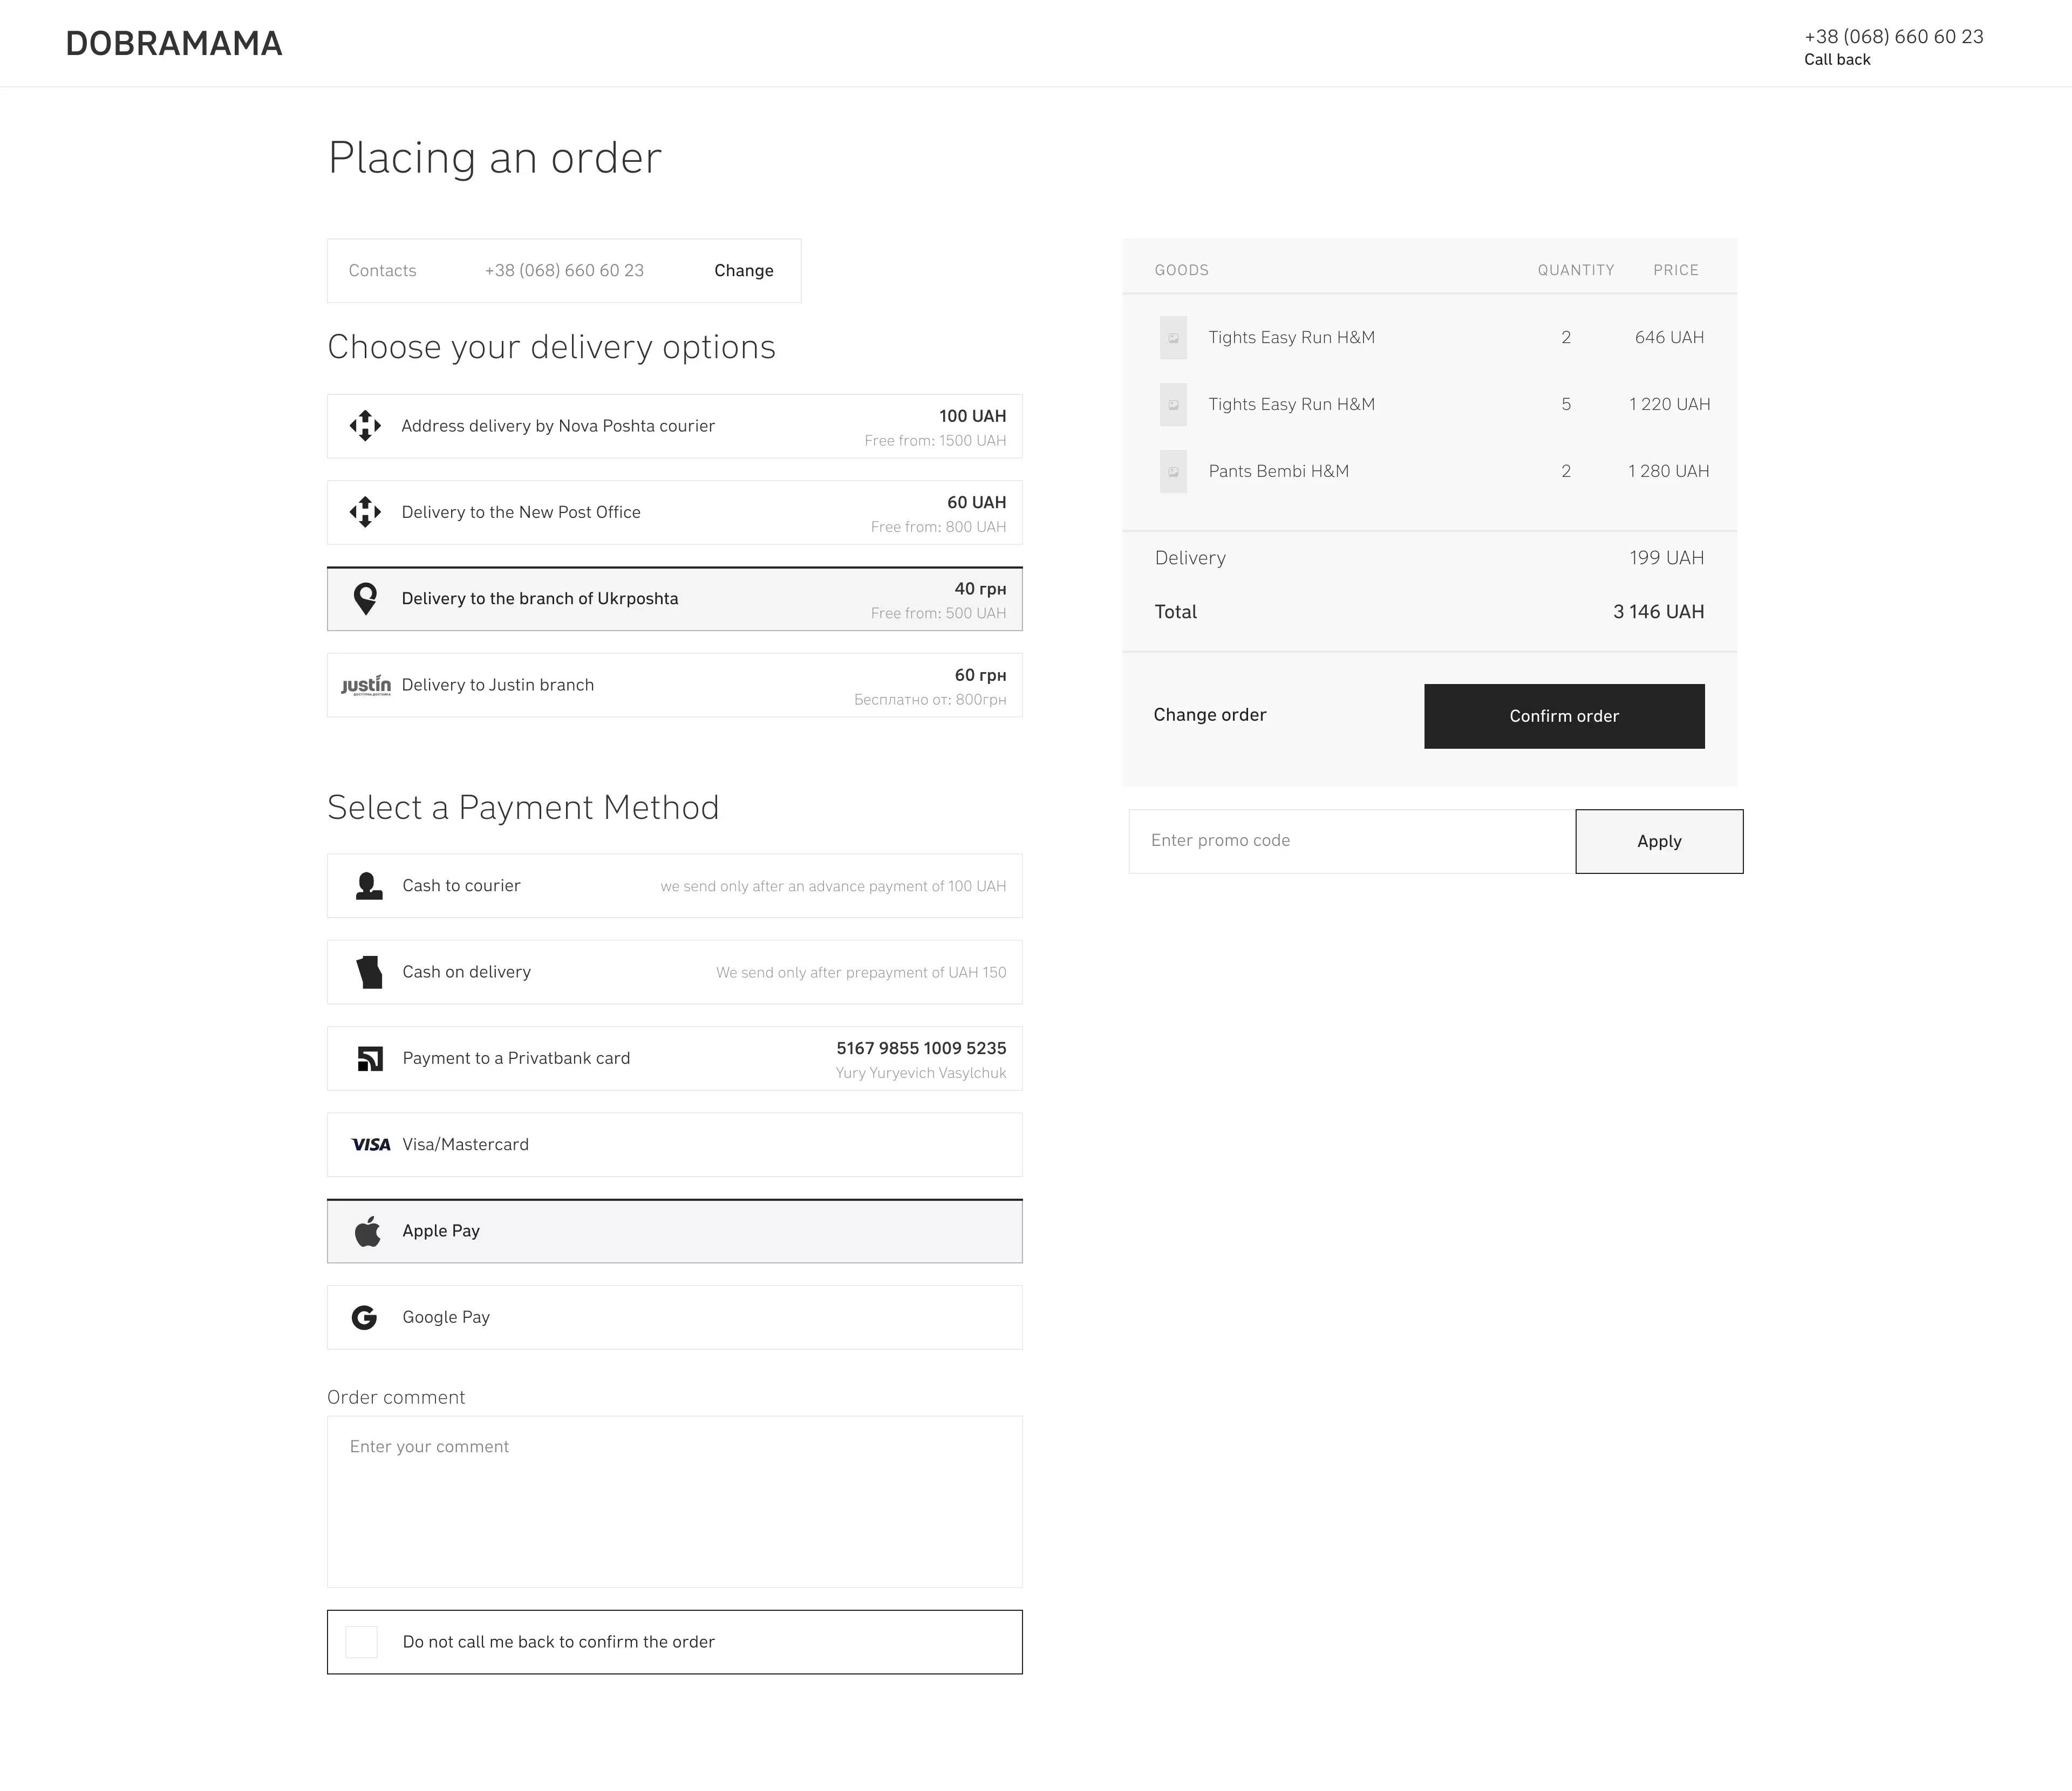Tick the 'Do not call me back' checkbox
Image resolution: width=2072 pixels, height=1791 pixels.
[361, 1642]
